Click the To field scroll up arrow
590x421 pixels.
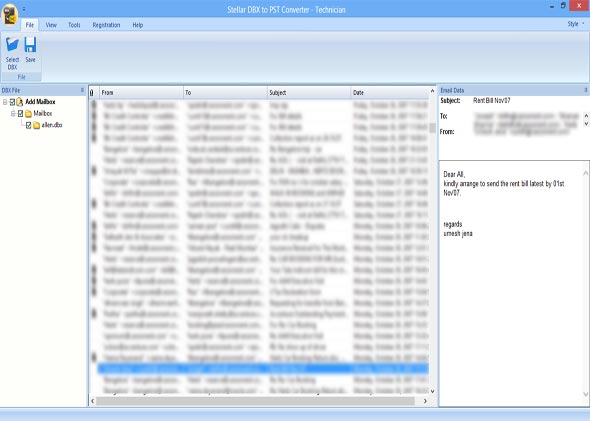click(586, 115)
